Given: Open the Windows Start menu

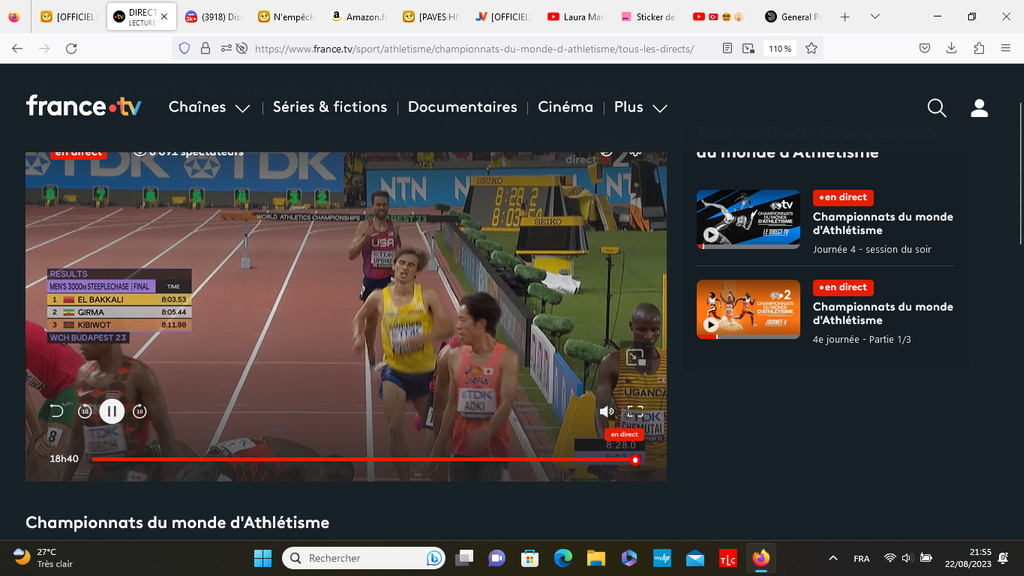Looking at the screenshot, I should [x=263, y=558].
